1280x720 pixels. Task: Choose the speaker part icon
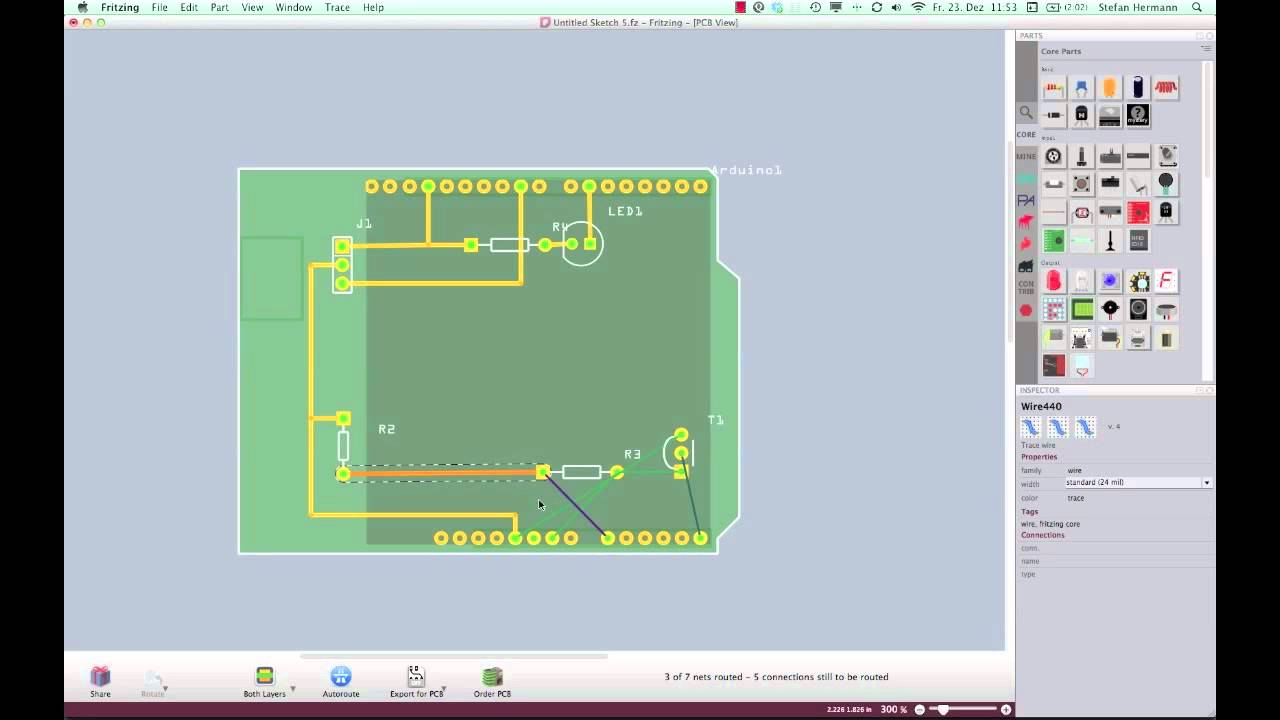1138,310
